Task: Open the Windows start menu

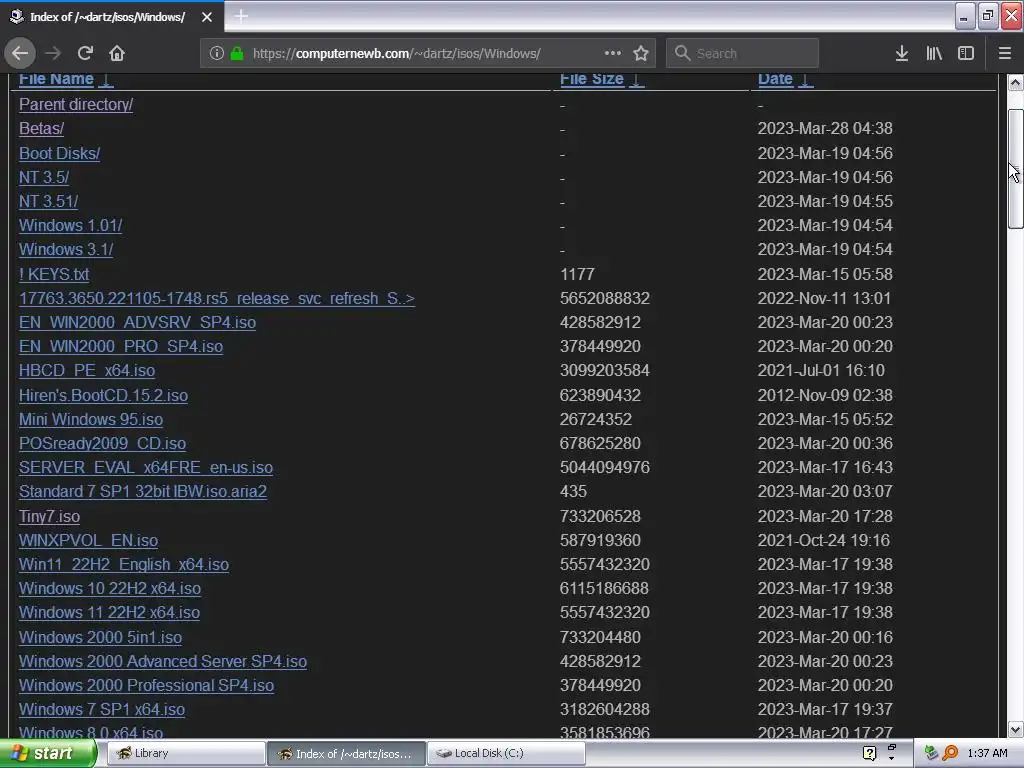Action: point(47,754)
